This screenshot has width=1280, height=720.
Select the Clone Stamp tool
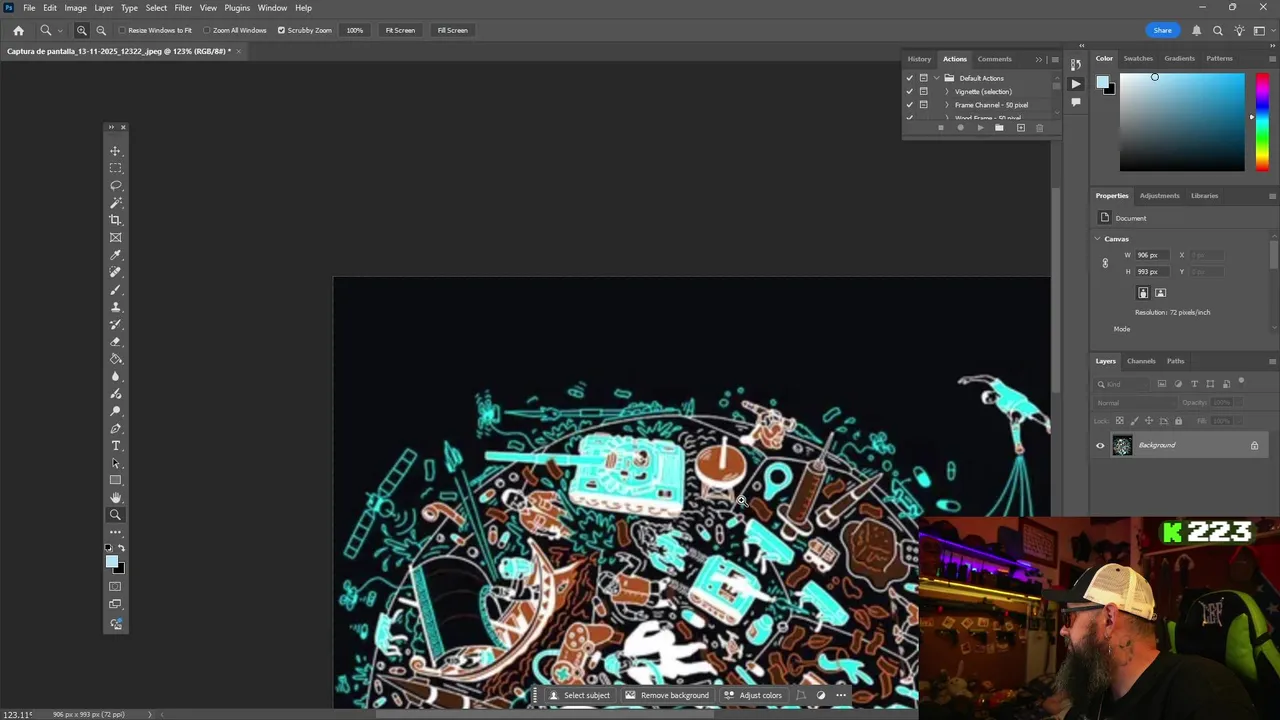click(115, 307)
